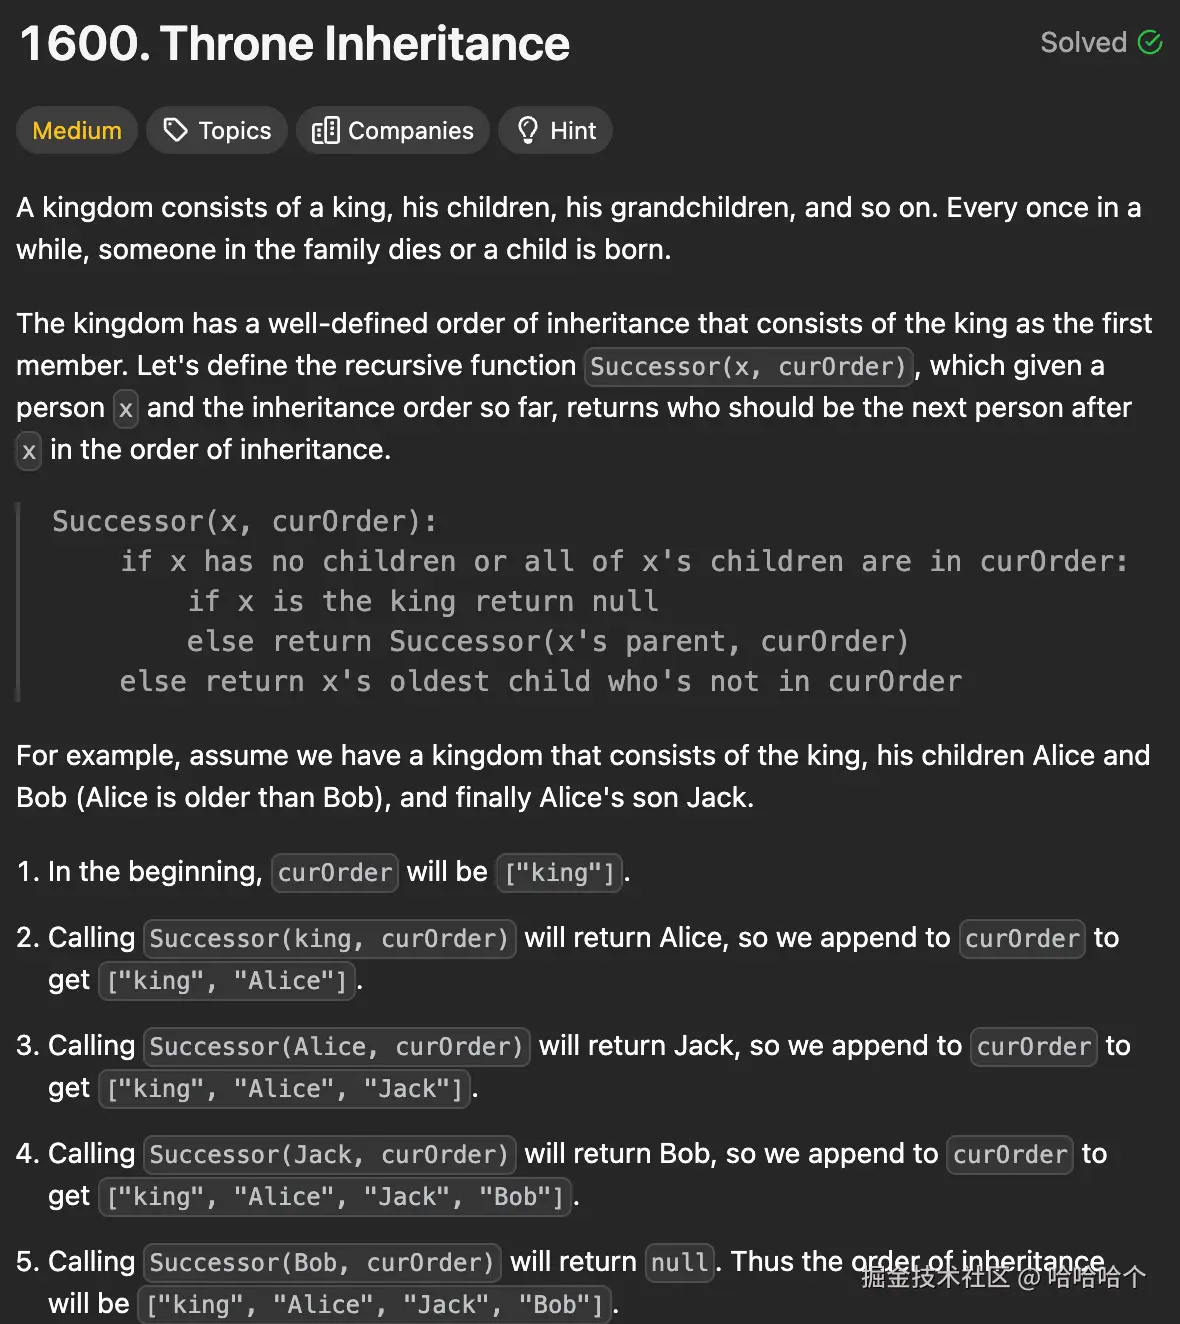
Task: Click the green Solved checkmark icon
Action: tap(1150, 42)
